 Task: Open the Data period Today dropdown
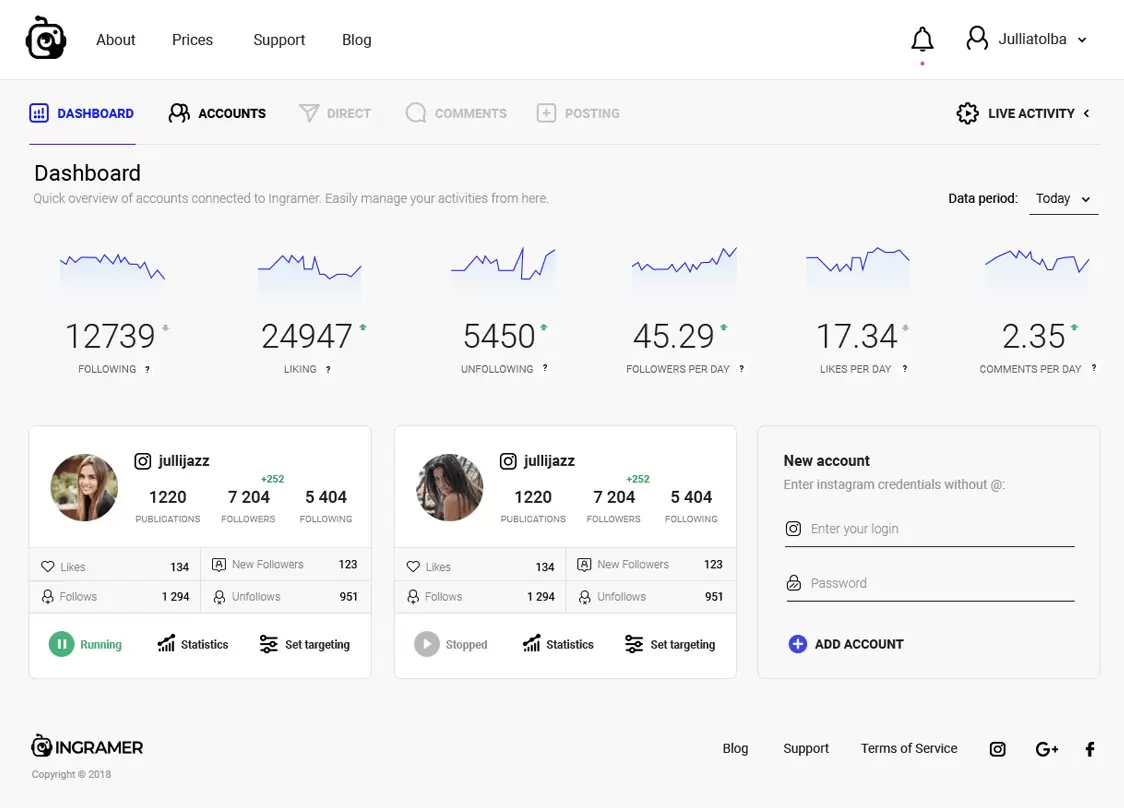[x=1063, y=199]
